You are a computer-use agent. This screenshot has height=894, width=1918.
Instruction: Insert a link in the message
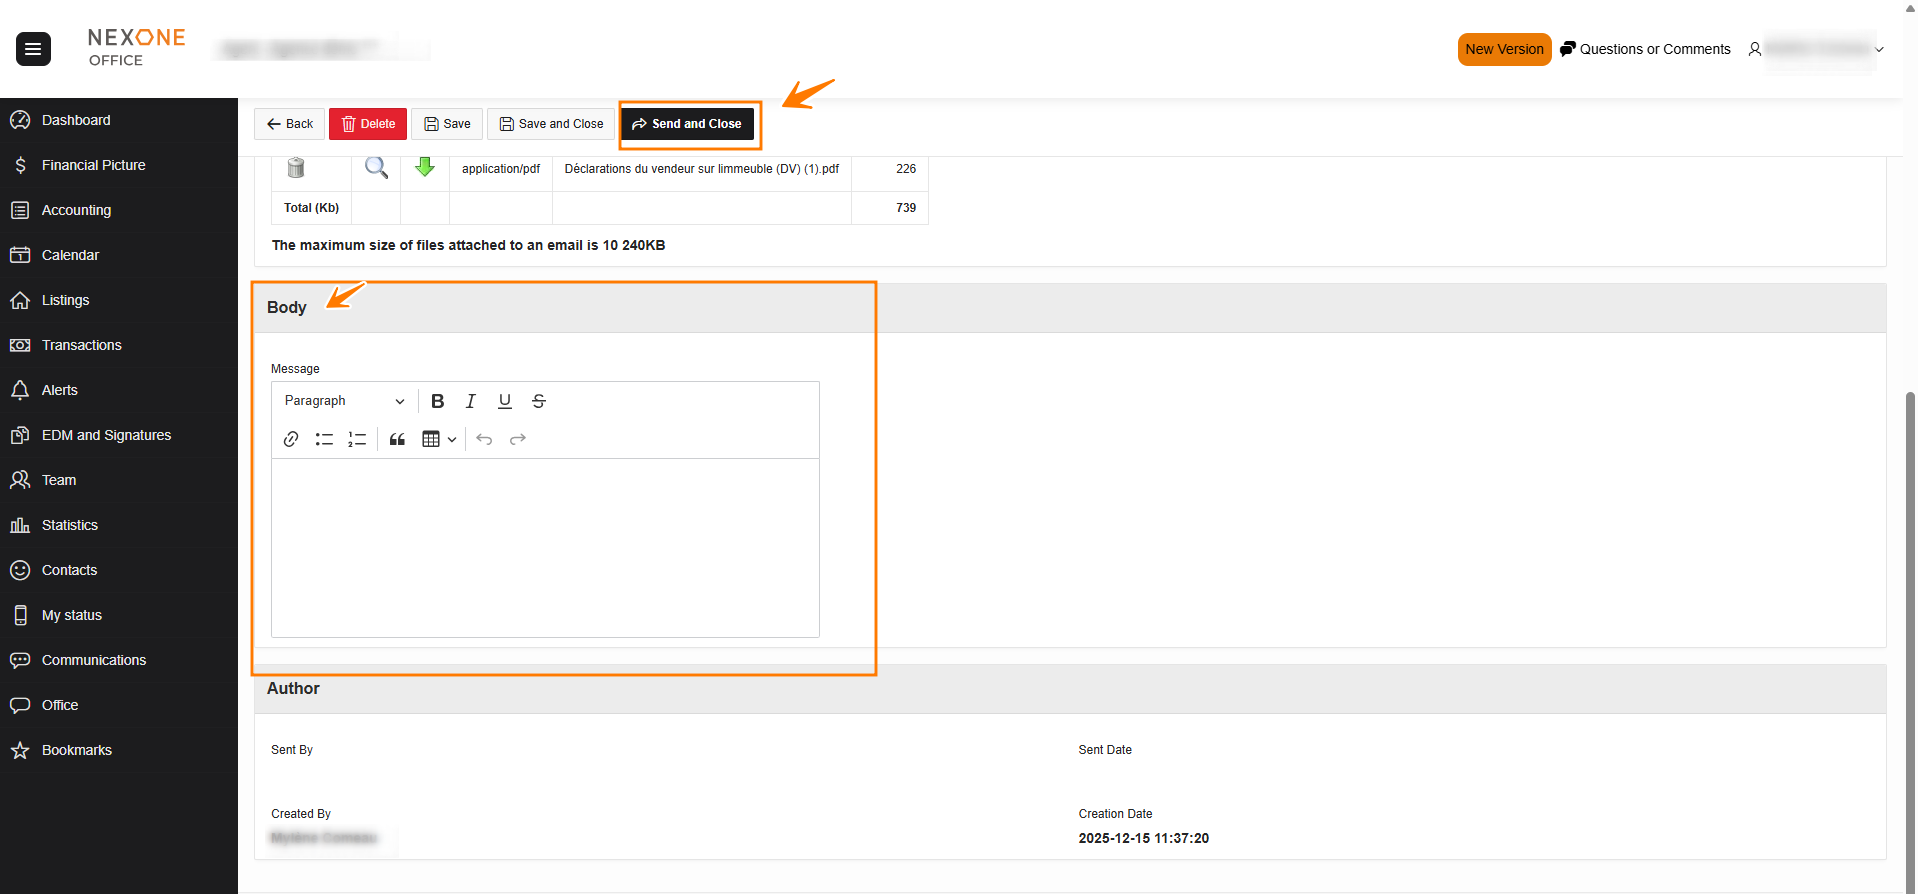point(291,439)
